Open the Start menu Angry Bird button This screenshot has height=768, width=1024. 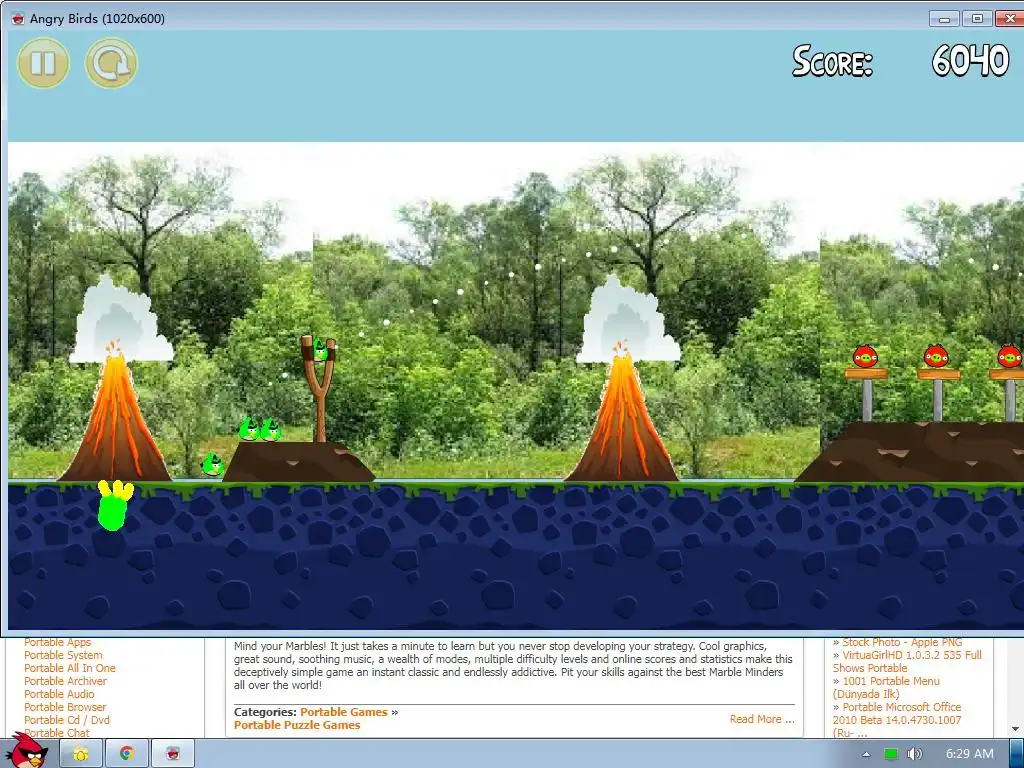(x=27, y=750)
